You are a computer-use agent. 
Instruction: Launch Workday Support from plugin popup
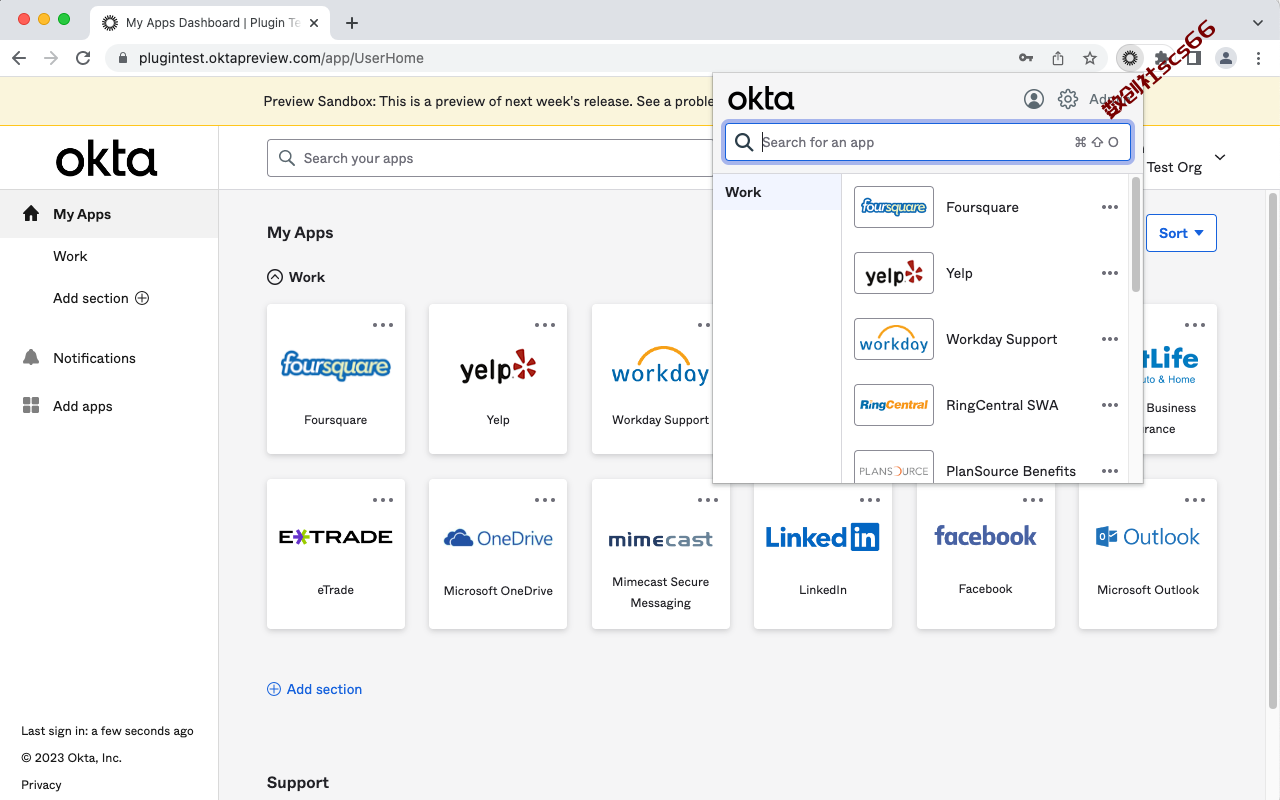tap(986, 339)
